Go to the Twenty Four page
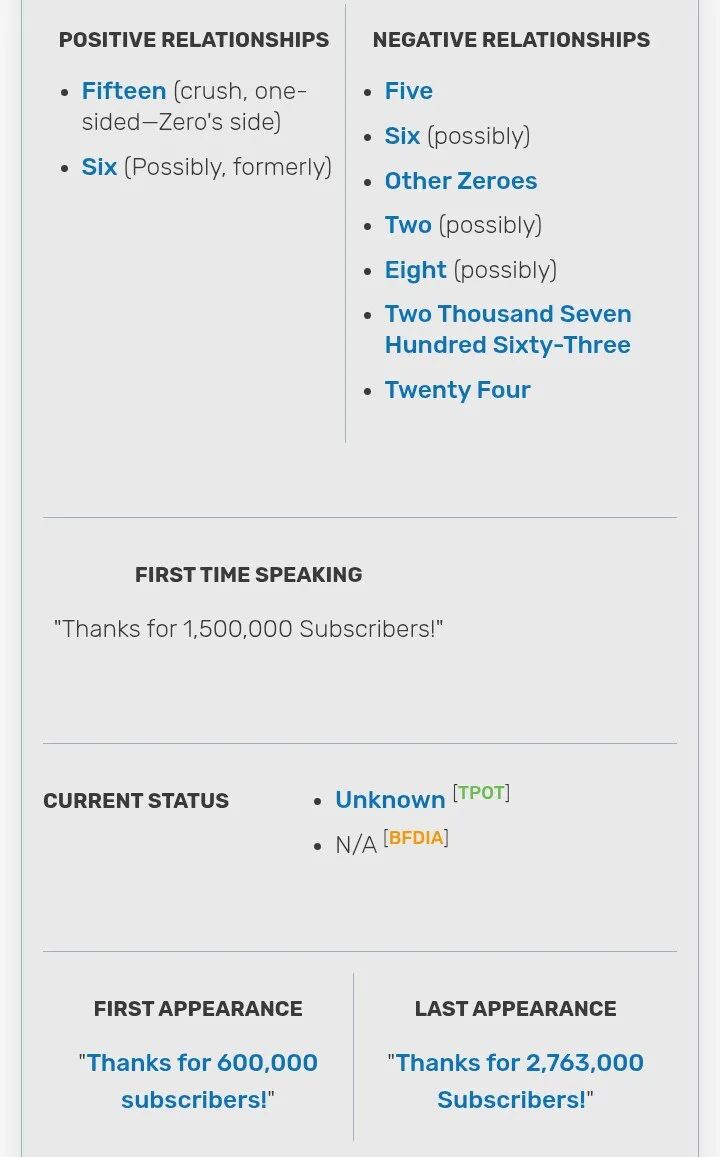This screenshot has height=1157, width=720. [x=458, y=390]
